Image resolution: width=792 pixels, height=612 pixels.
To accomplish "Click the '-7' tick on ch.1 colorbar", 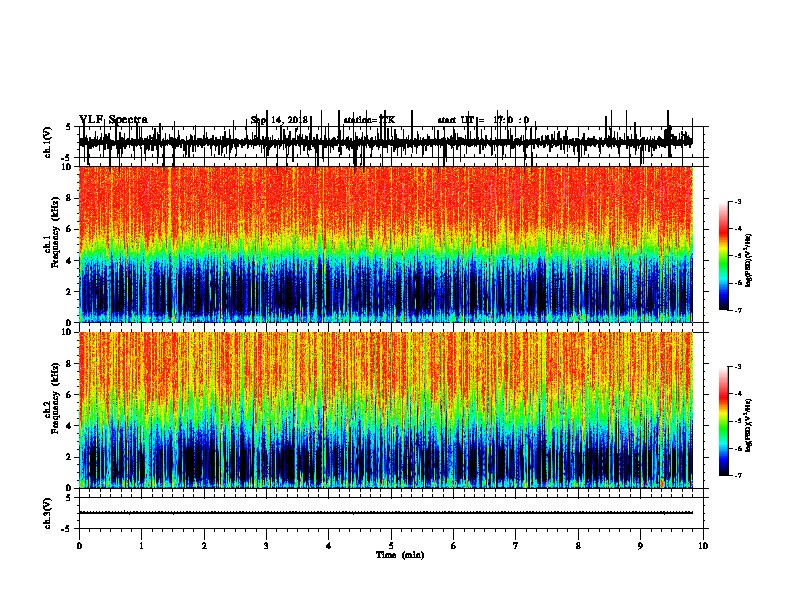I will coord(737,310).
